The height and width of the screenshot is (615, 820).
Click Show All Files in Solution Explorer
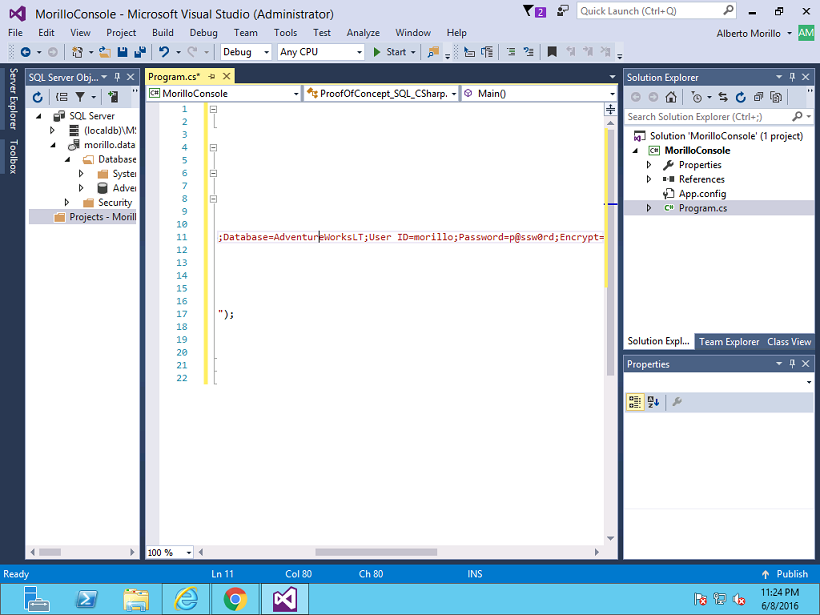coord(777,97)
